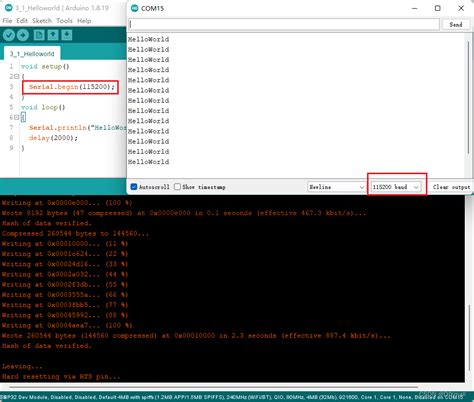The width and height of the screenshot is (474, 402).
Task: Open the Sketch menu
Action: point(42,21)
